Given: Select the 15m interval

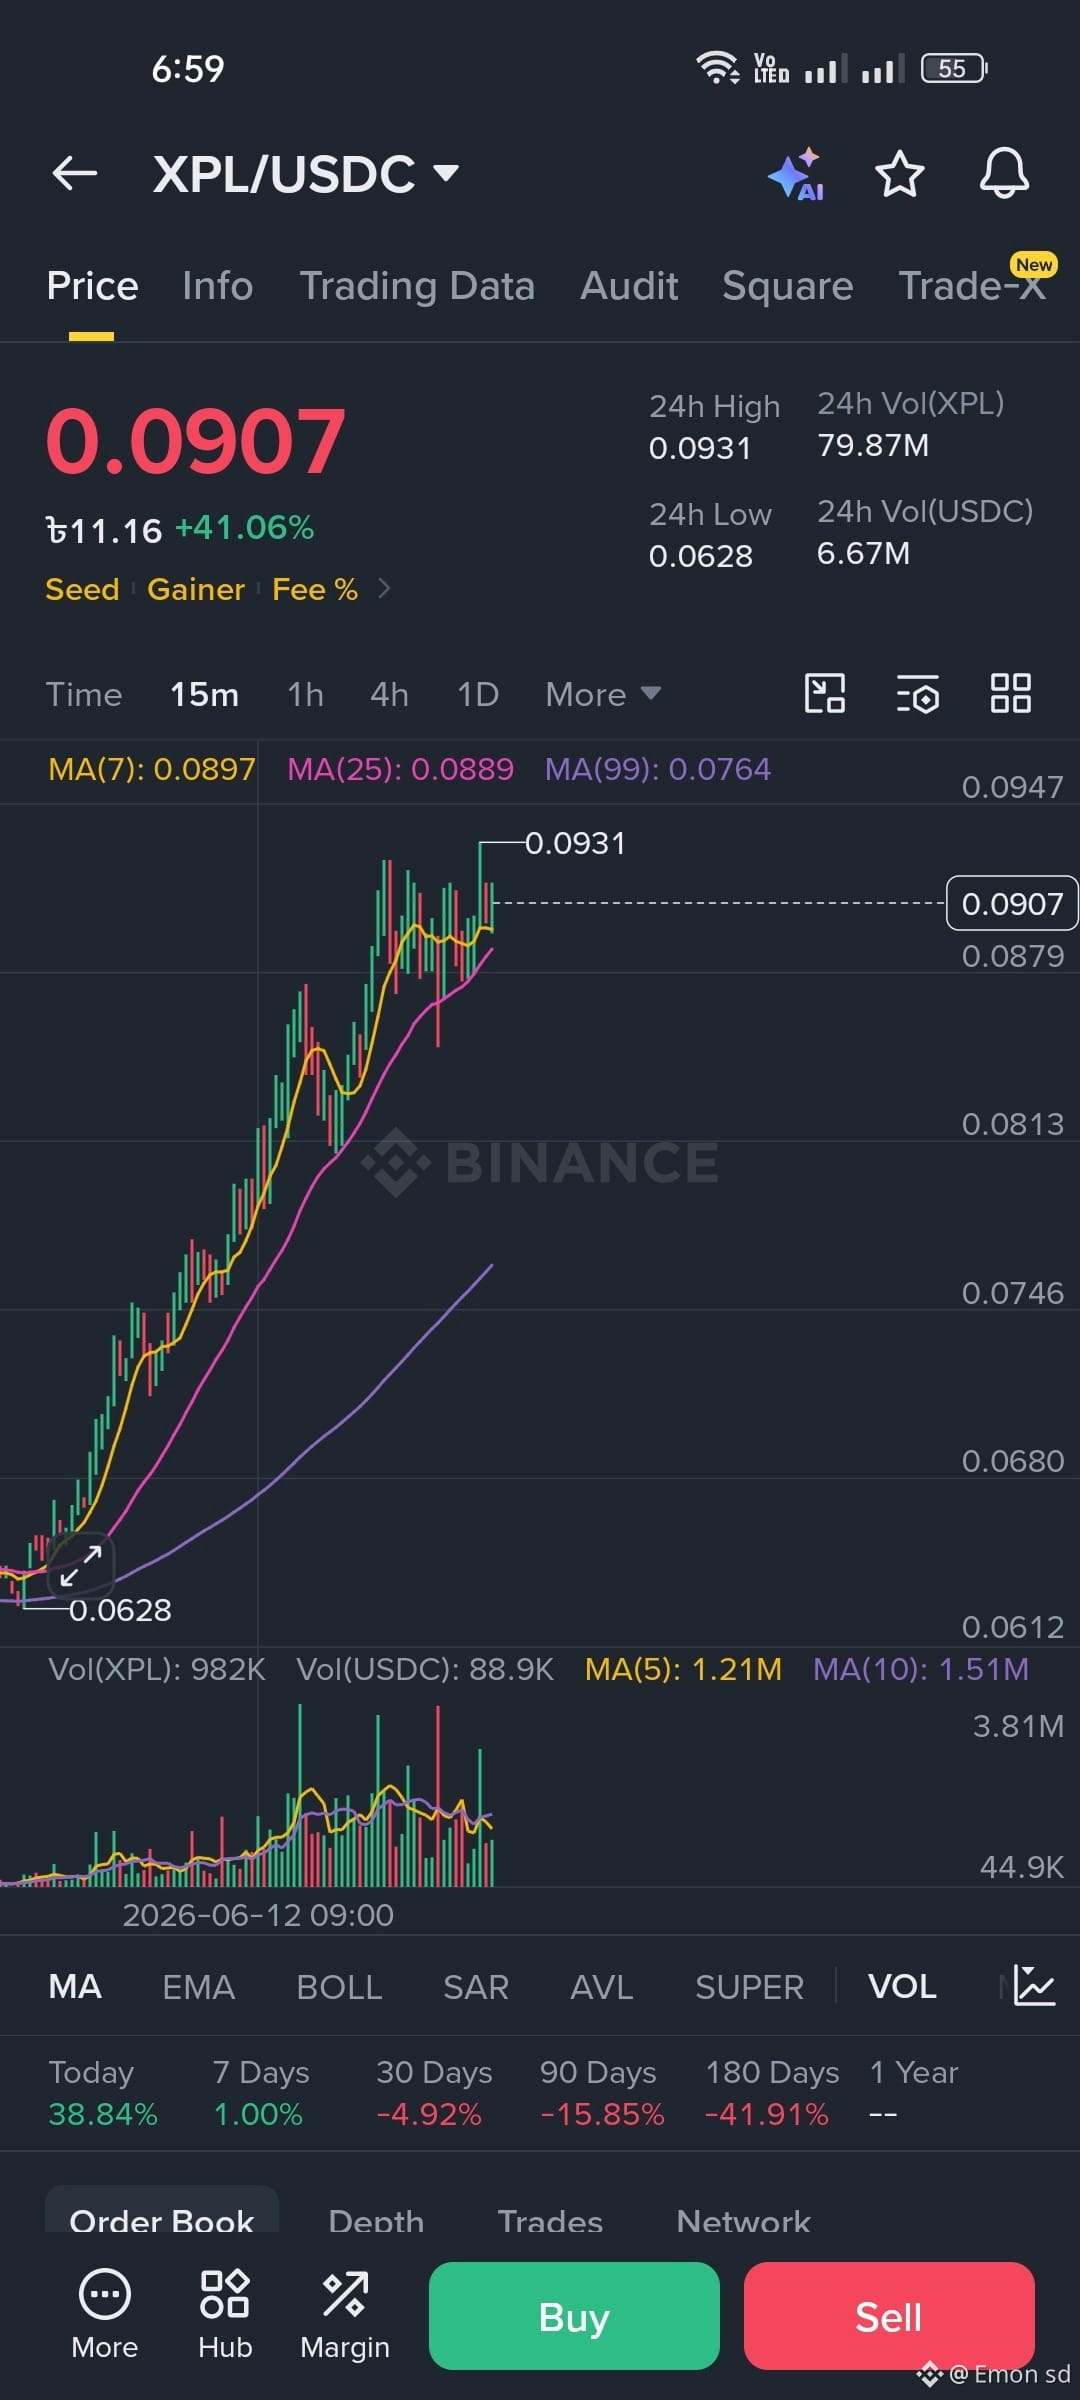Looking at the screenshot, I should (x=204, y=694).
